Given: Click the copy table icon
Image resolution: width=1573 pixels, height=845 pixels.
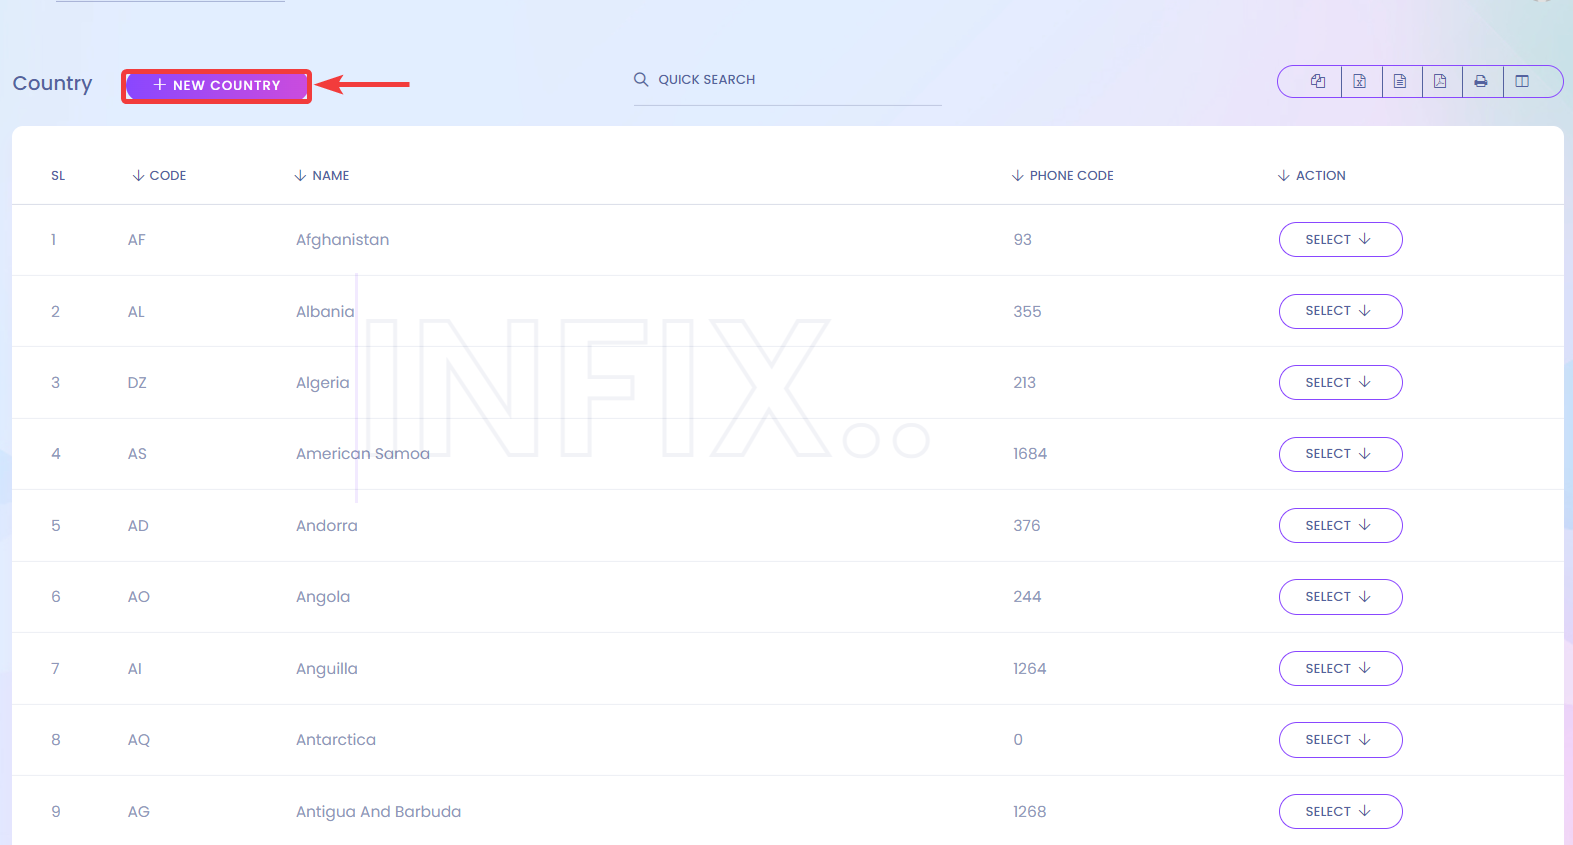Looking at the screenshot, I should point(1318,82).
